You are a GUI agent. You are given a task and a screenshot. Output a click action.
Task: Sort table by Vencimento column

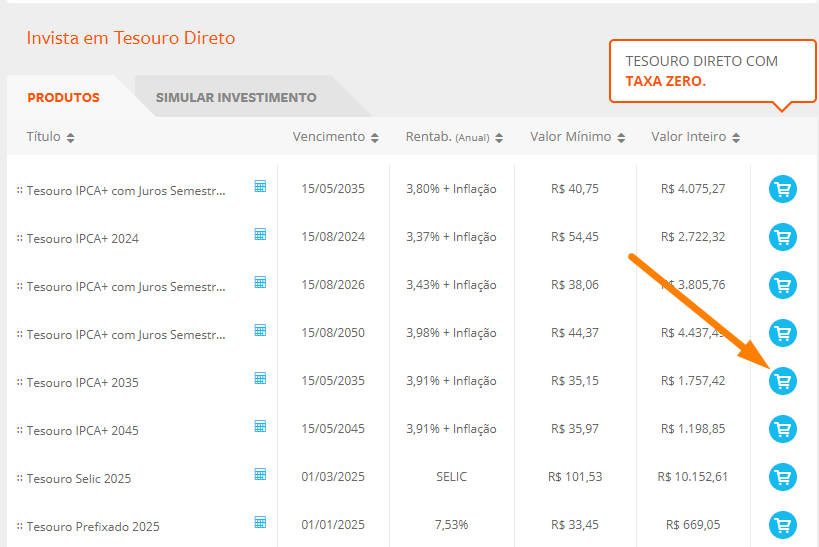click(x=335, y=137)
